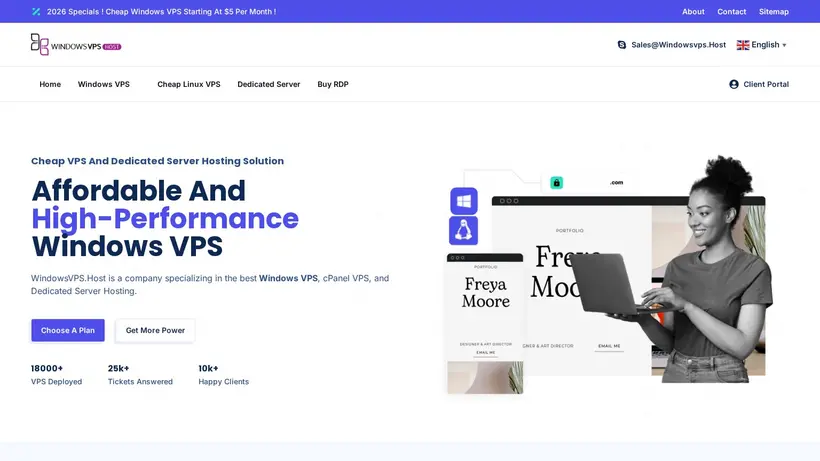Click the 2026 Specials promo banner text

(162, 11)
